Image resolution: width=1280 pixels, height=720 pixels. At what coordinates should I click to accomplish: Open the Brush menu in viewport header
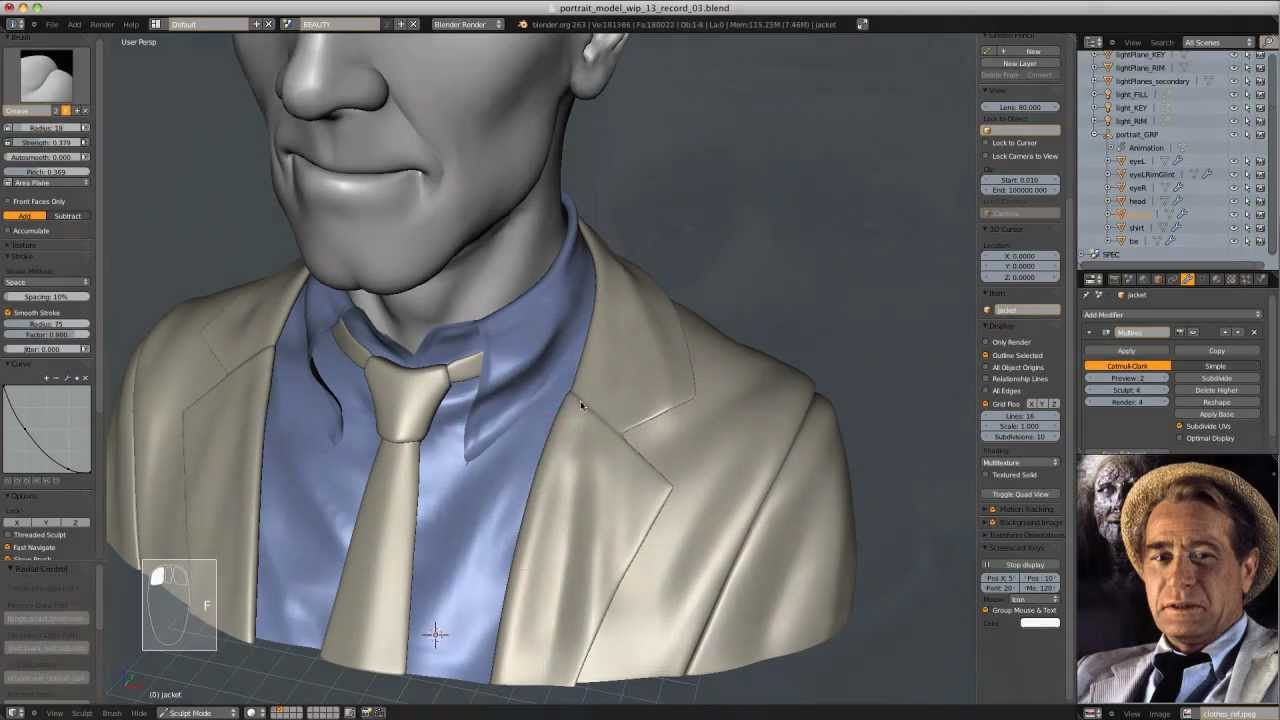click(x=111, y=713)
